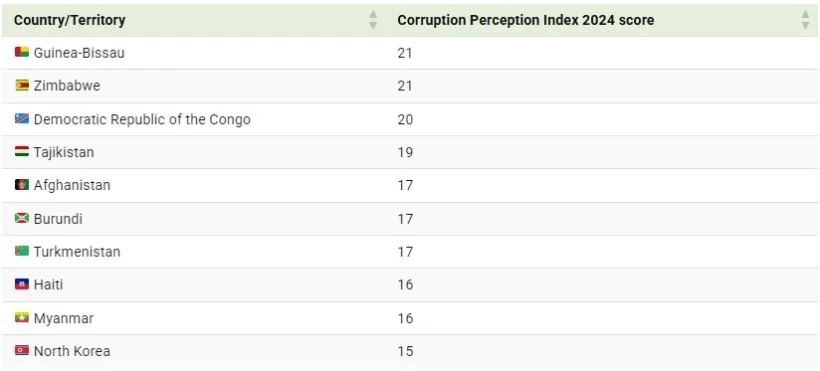Viewport: 820px width, 371px height.
Task: Click the Democratic Republic of the Congo name
Action: tap(142, 119)
